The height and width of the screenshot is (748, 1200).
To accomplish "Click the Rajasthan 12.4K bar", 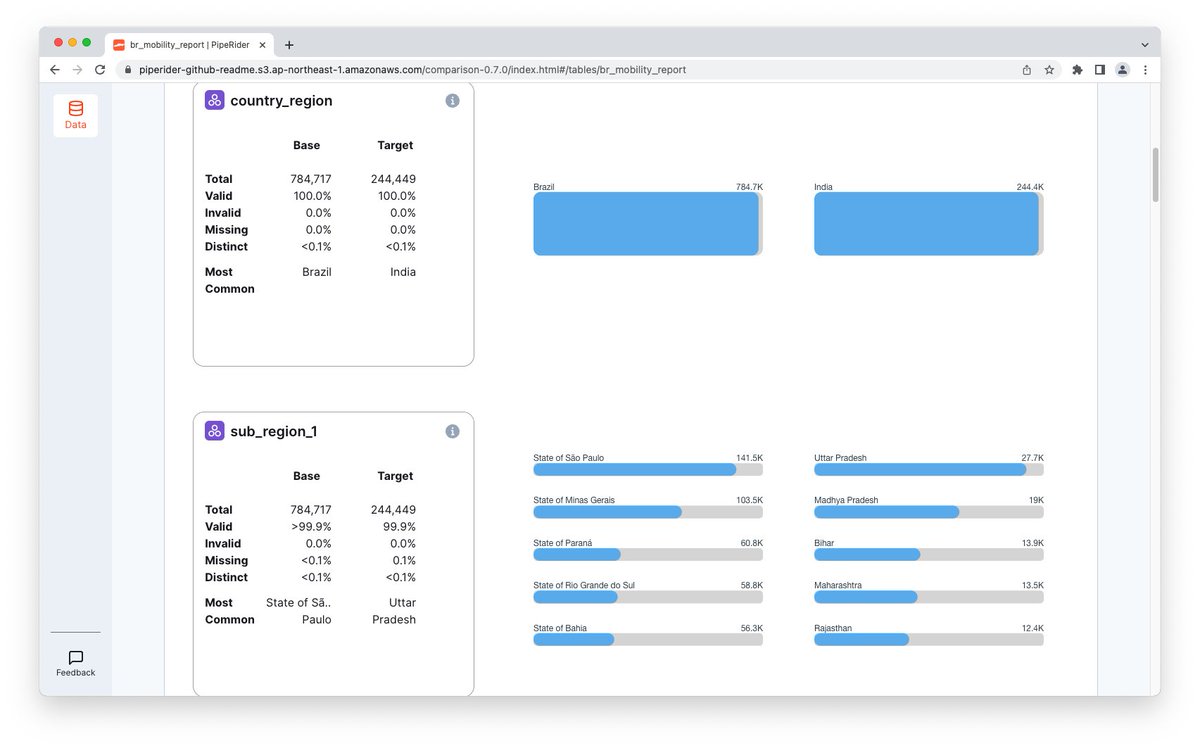I will point(929,639).
